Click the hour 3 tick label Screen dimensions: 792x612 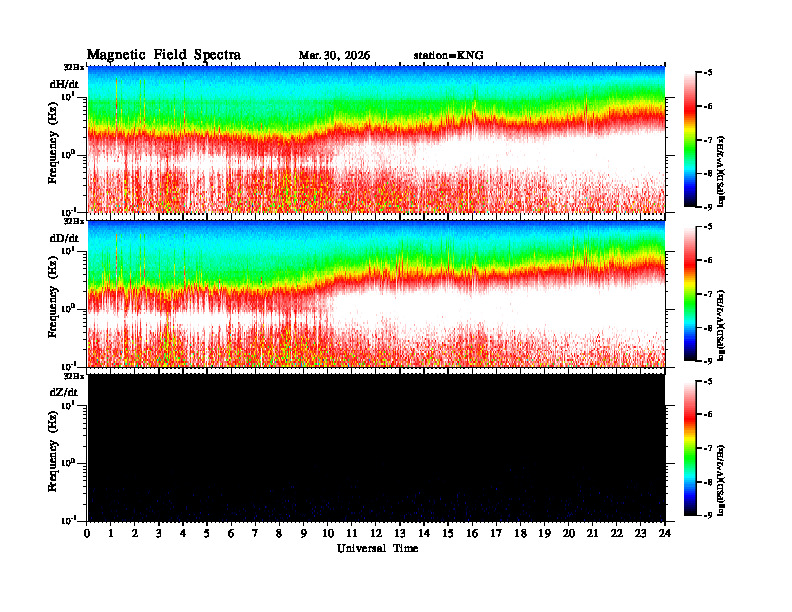click(x=159, y=534)
